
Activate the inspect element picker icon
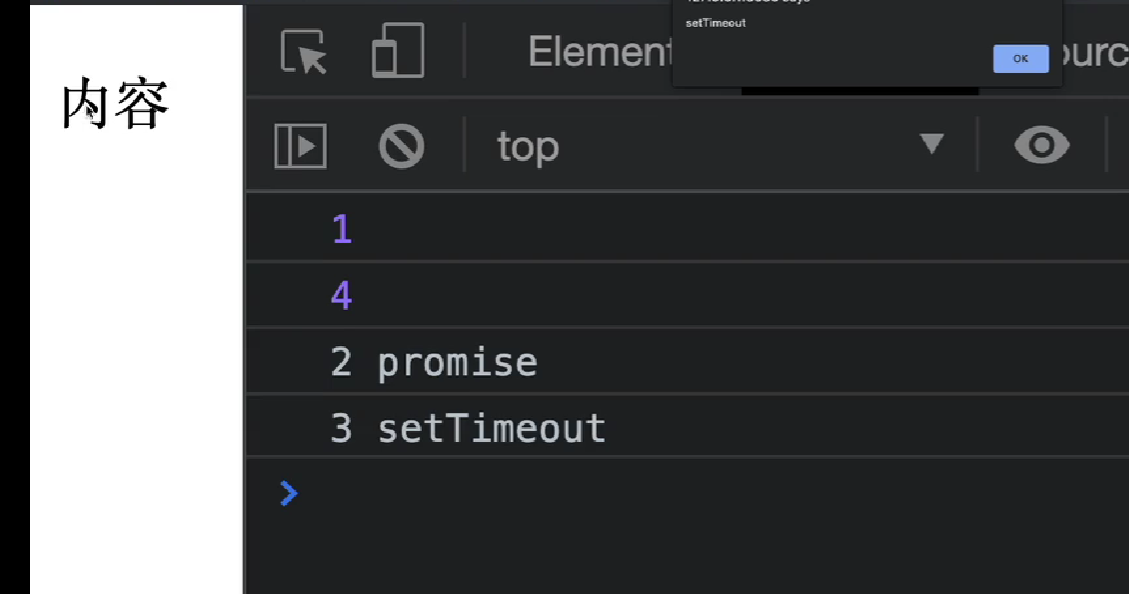(x=303, y=51)
